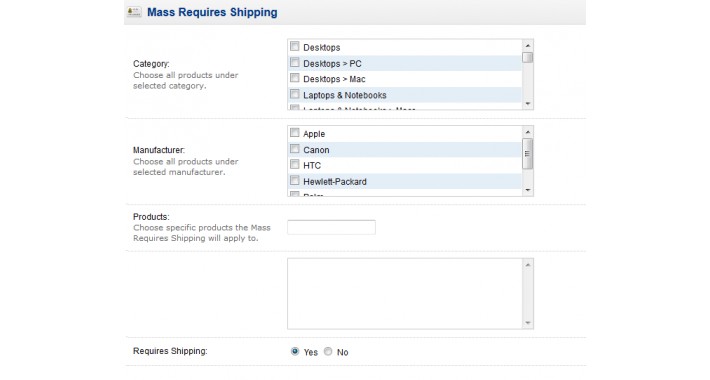The width and height of the screenshot is (710, 380).
Task: Check the Apple manufacturer checkbox
Action: tap(295, 133)
